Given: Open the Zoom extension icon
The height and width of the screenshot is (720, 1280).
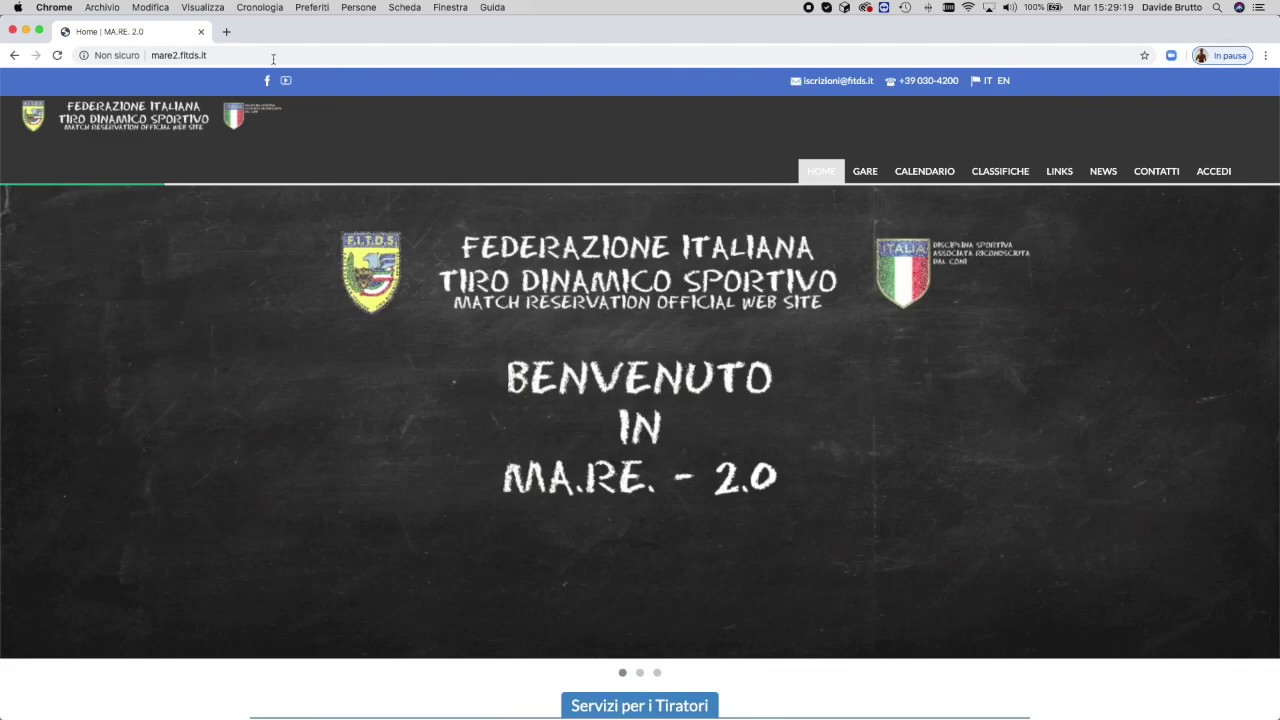Looking at the screenshot, I should 1171,55.
